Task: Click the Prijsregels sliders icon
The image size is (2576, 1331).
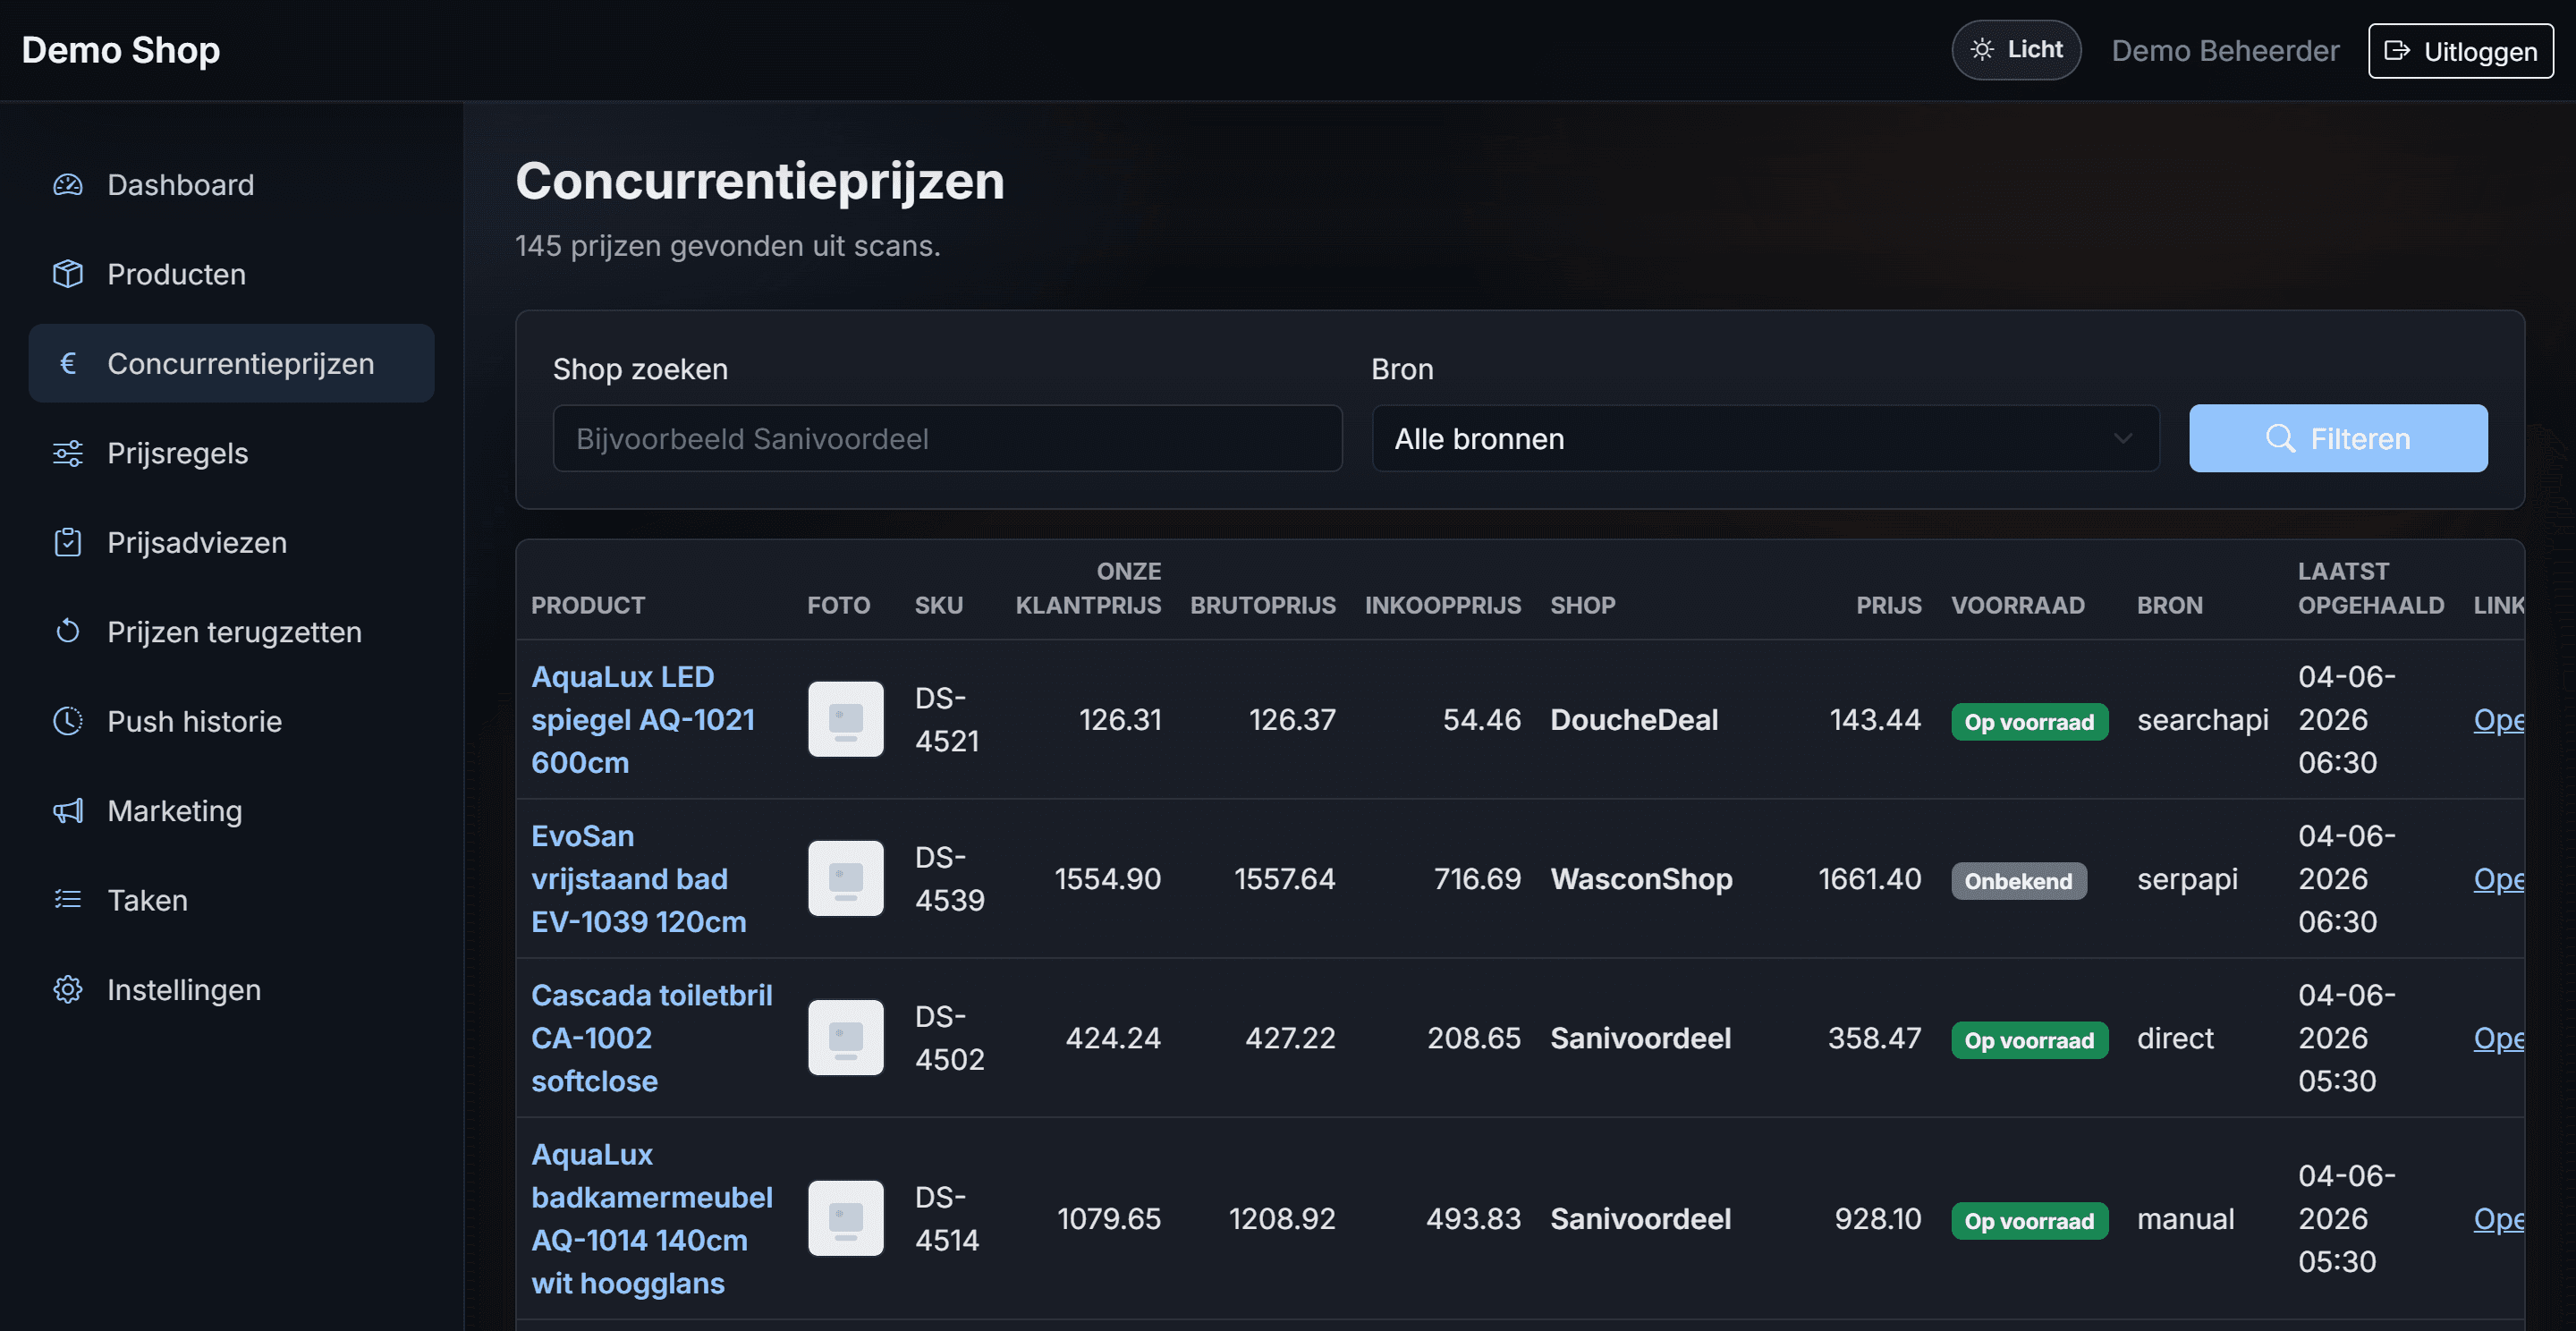Action: (x=68, y=453)
